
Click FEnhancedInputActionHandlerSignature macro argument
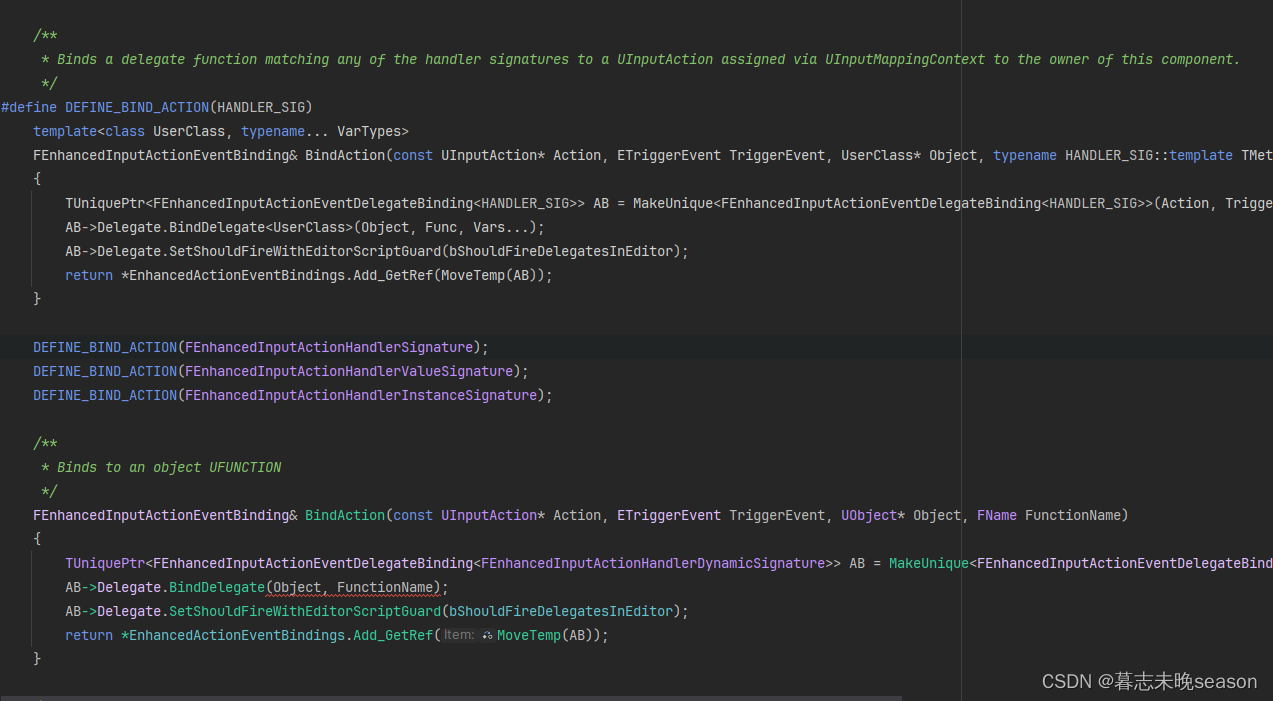(329, 347)
